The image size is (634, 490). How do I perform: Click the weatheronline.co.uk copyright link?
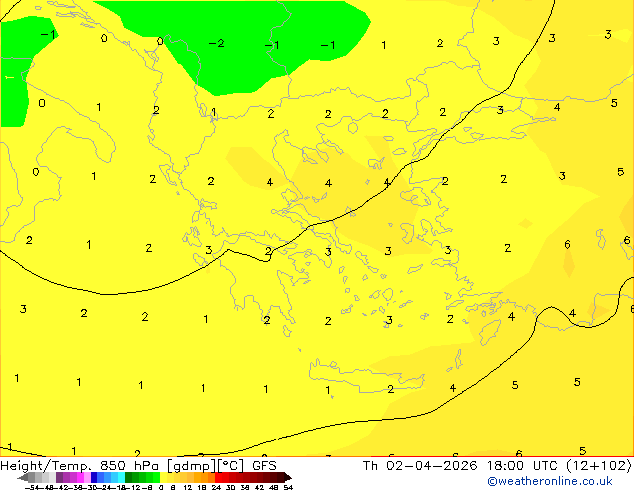549,481
